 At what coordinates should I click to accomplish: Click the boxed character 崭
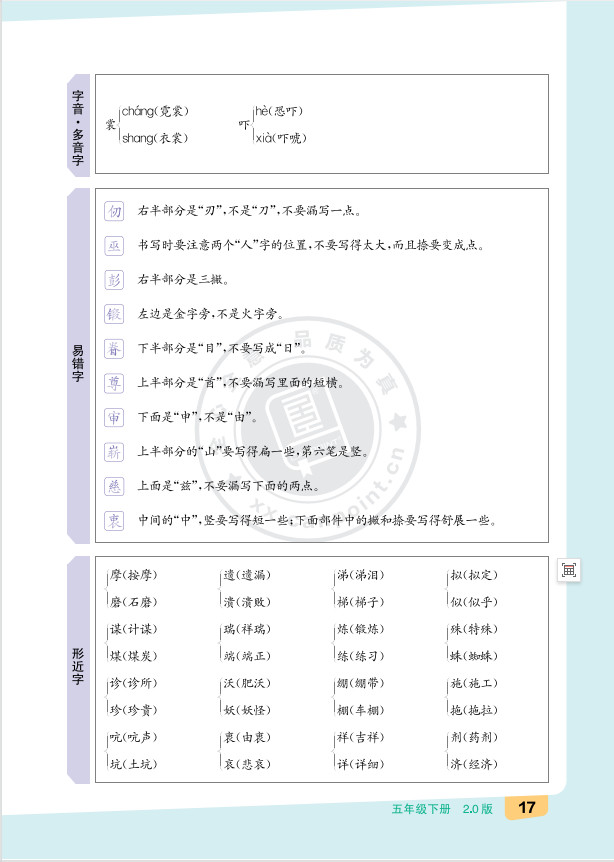coord(115,452)
